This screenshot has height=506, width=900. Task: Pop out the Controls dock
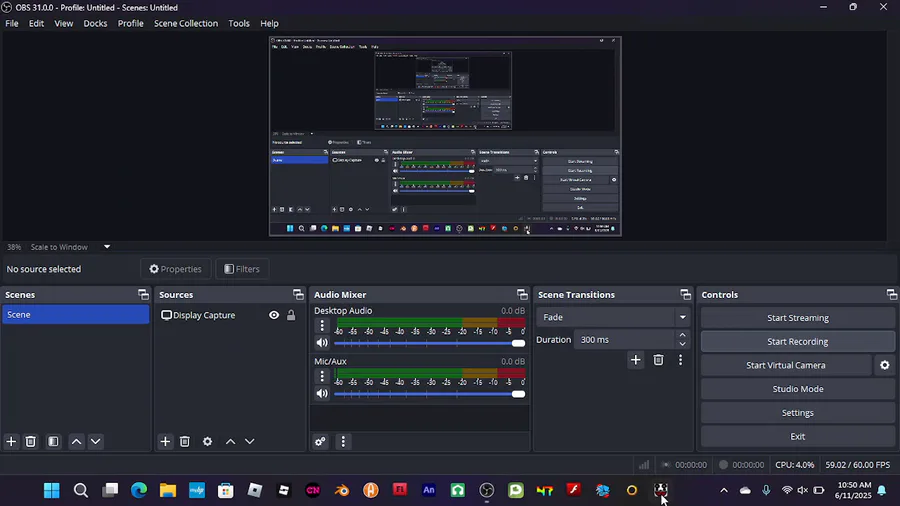point(891,294)
